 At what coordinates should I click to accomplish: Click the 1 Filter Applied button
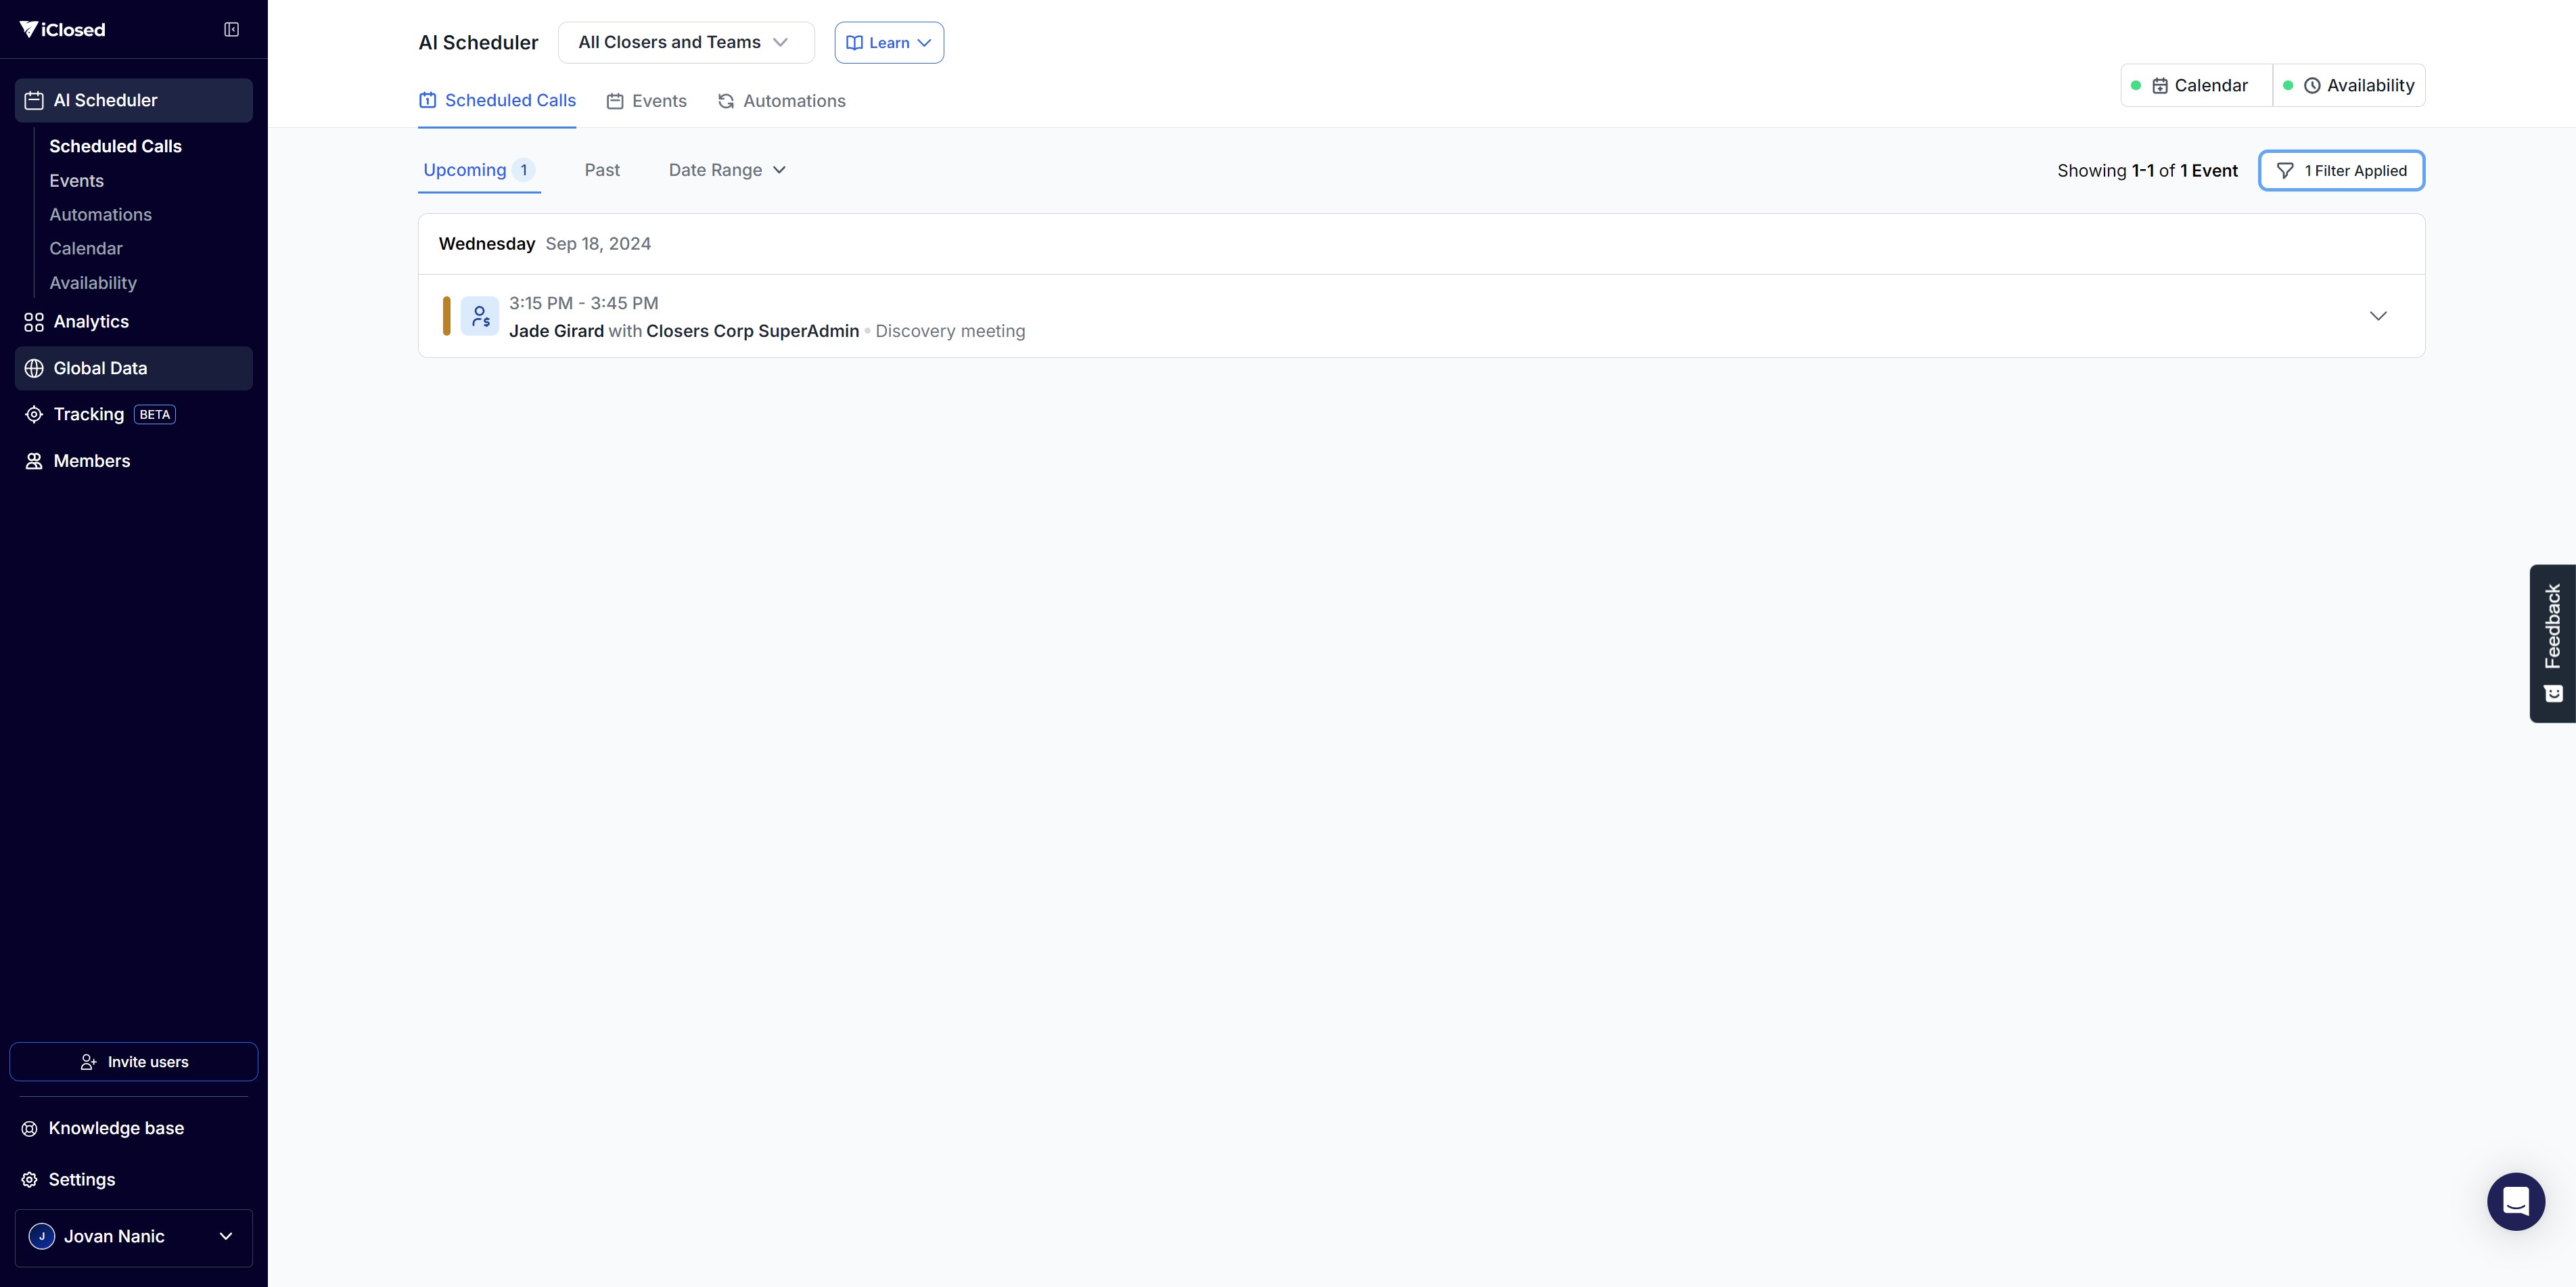2341,171
